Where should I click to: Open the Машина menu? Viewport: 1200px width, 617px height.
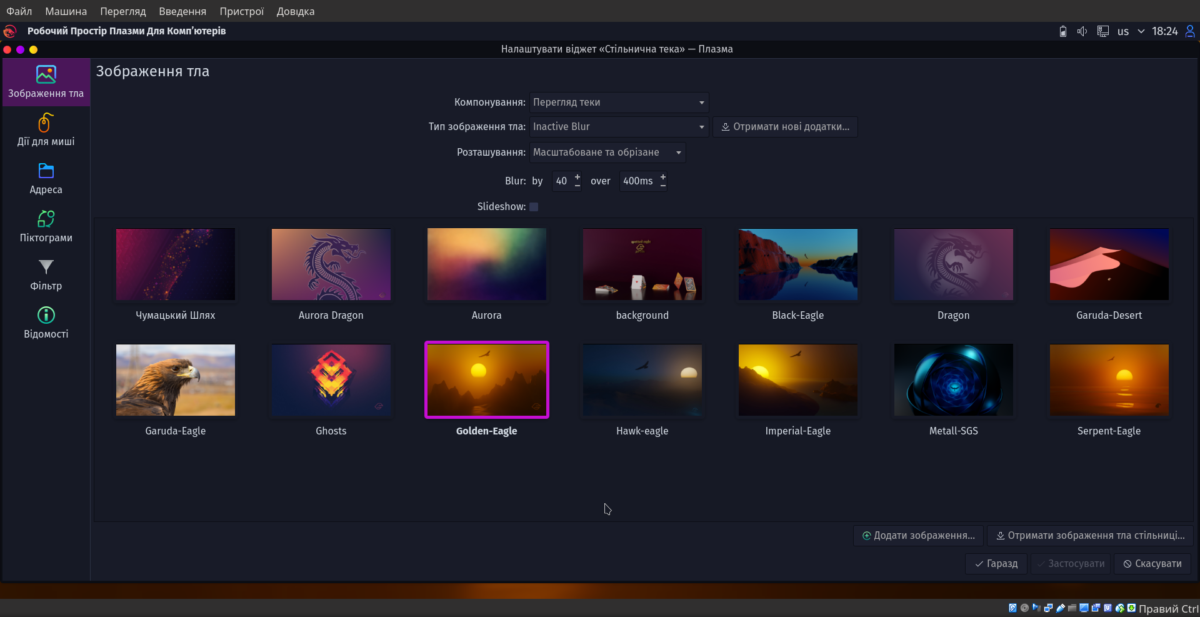66,11
